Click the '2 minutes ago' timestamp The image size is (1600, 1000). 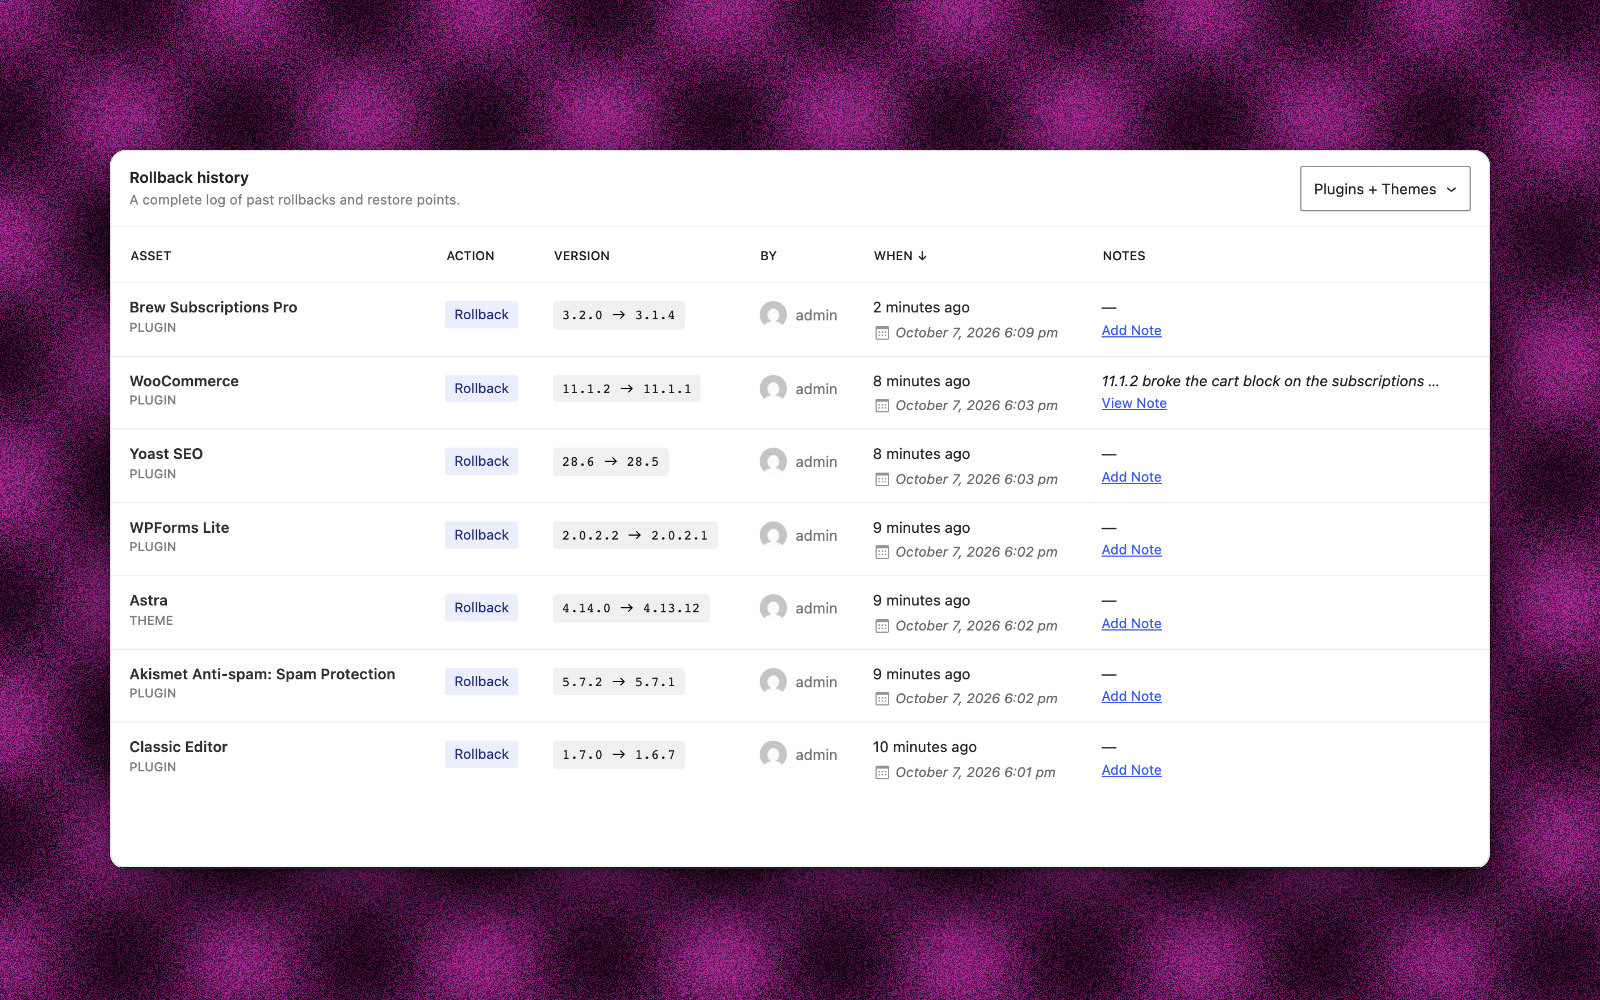pos(921,307)
